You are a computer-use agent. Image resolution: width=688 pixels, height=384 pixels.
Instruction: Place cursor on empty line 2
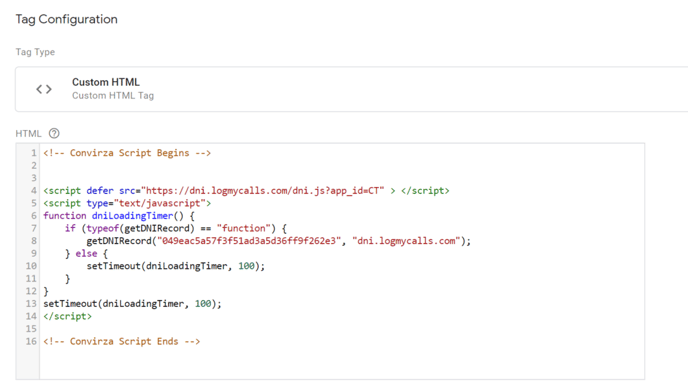[342, 165]
